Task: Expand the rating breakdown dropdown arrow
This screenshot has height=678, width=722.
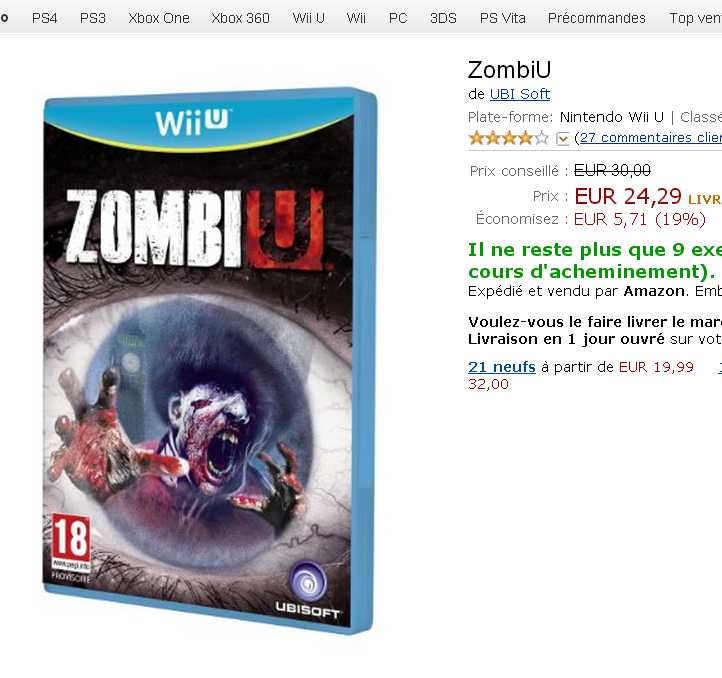Action: coord(563,138)
